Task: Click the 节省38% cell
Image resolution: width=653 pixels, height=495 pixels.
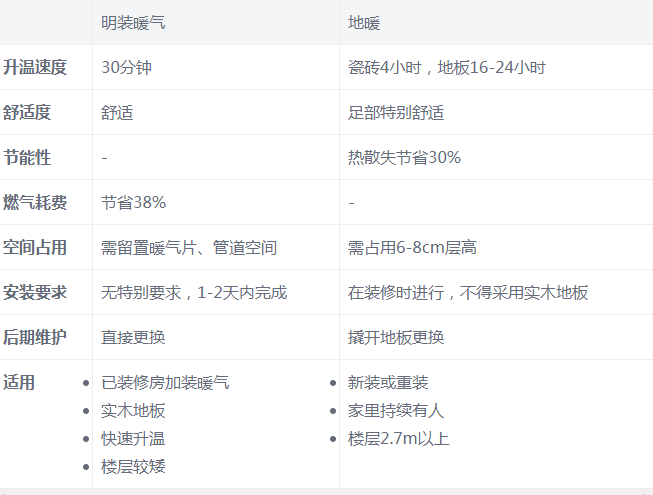Action: pos(134,202)
